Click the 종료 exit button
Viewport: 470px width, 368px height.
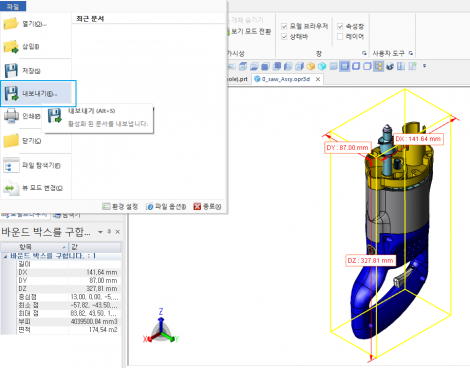click(207, 207)
